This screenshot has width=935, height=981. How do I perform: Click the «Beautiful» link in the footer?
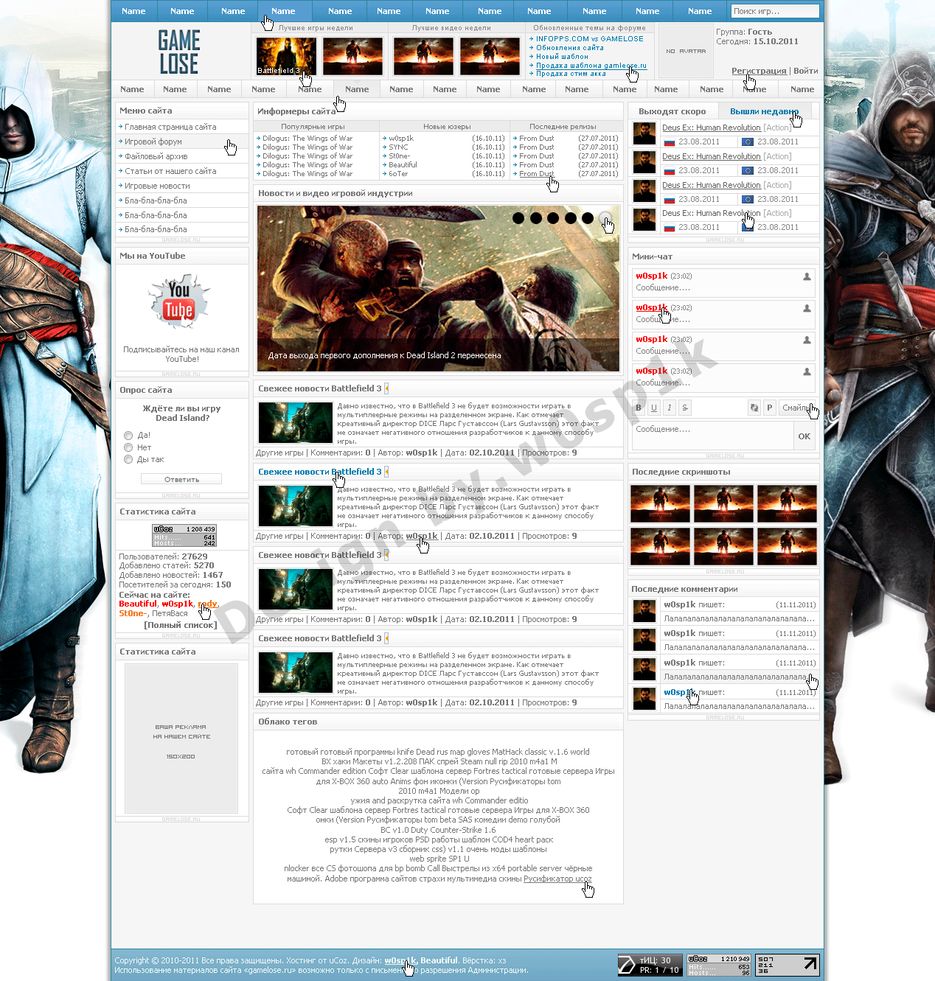[x=439, y=960]
